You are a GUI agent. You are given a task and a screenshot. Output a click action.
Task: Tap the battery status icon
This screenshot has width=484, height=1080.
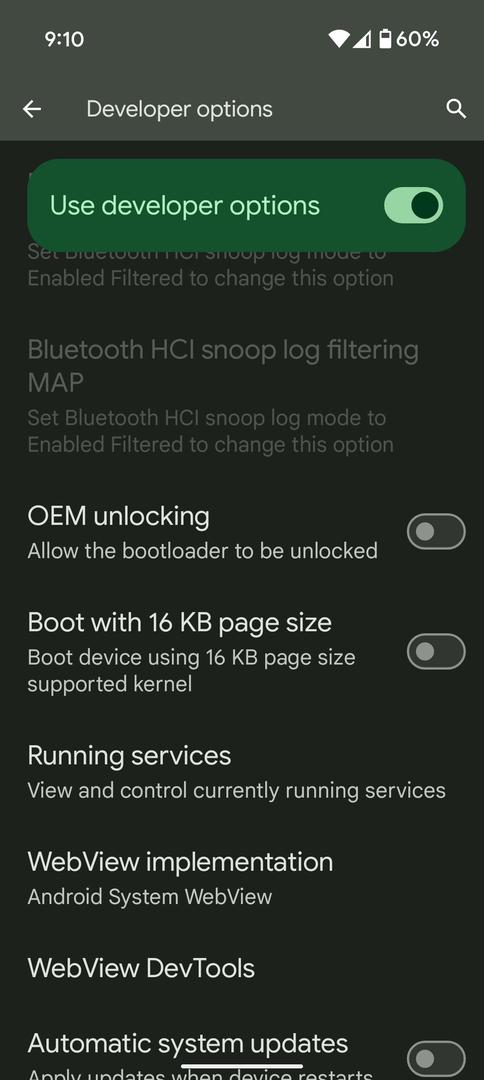[386, 39]
